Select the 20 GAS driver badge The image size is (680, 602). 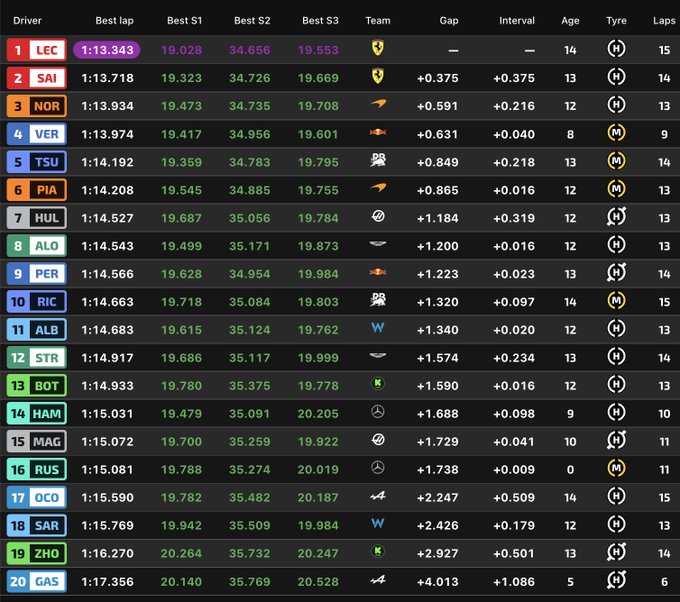[x=36, y=581]
